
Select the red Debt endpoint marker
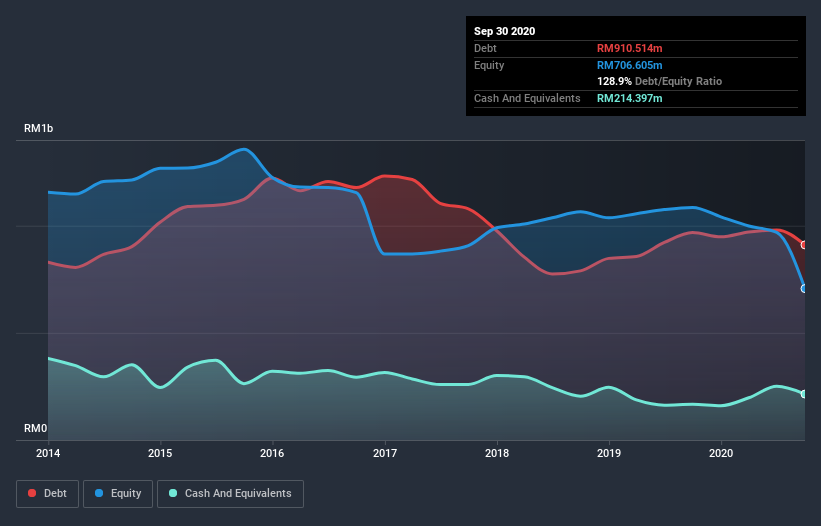pos(804,245)
